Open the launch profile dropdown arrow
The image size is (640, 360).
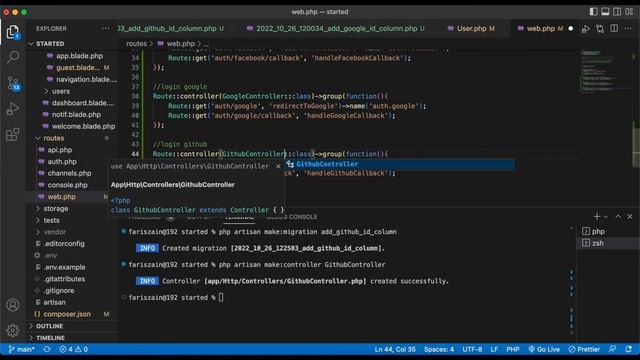606,217
